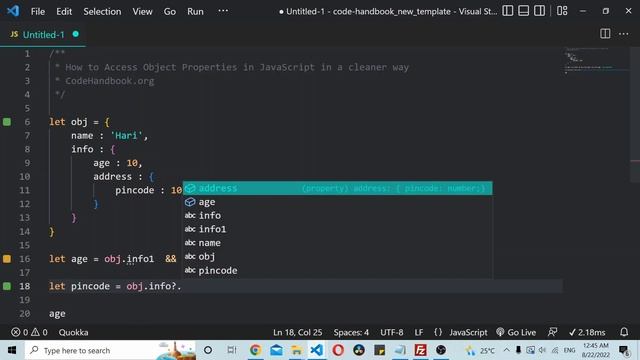Viewport: 640px width, 360px height.
Task: Pick the name suggestion from autocomplete
Action: (337, 243)
